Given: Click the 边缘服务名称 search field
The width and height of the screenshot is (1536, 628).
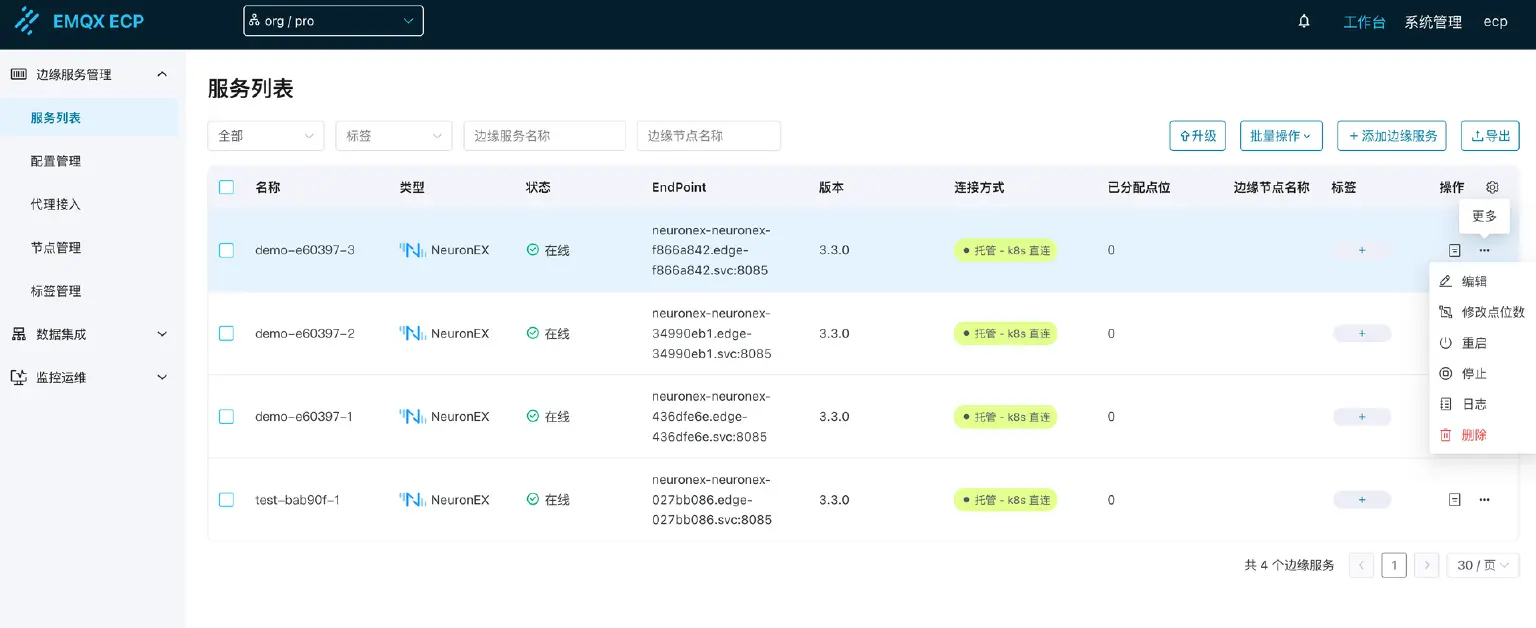Looking at the screenshot, I should 544,135.
